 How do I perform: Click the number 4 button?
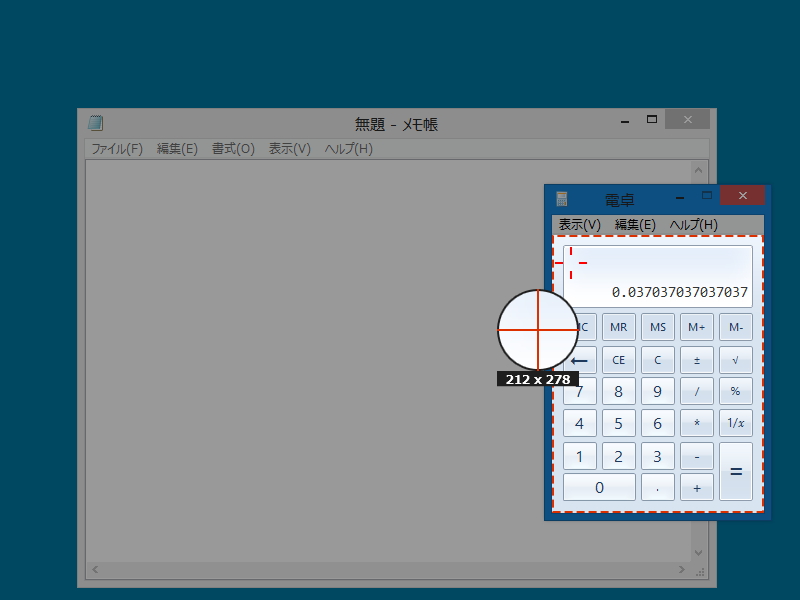tap(580, 423)
